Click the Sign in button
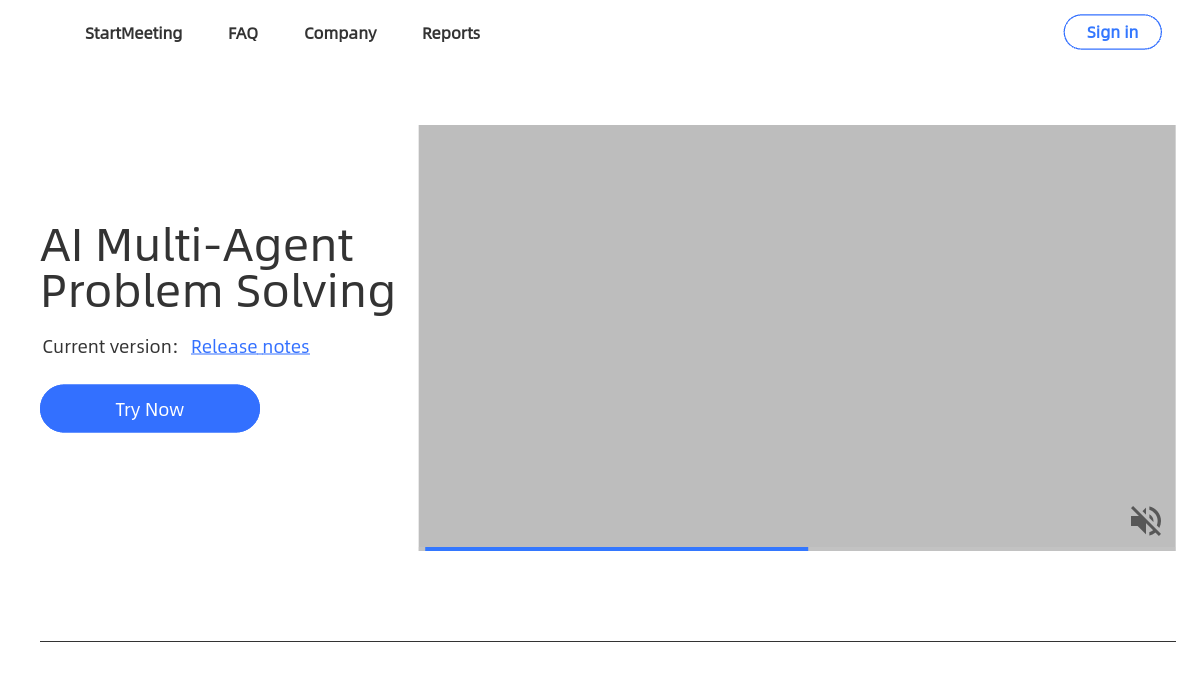This screenshot has width=1200, height=675. (x=1112, y=32)
